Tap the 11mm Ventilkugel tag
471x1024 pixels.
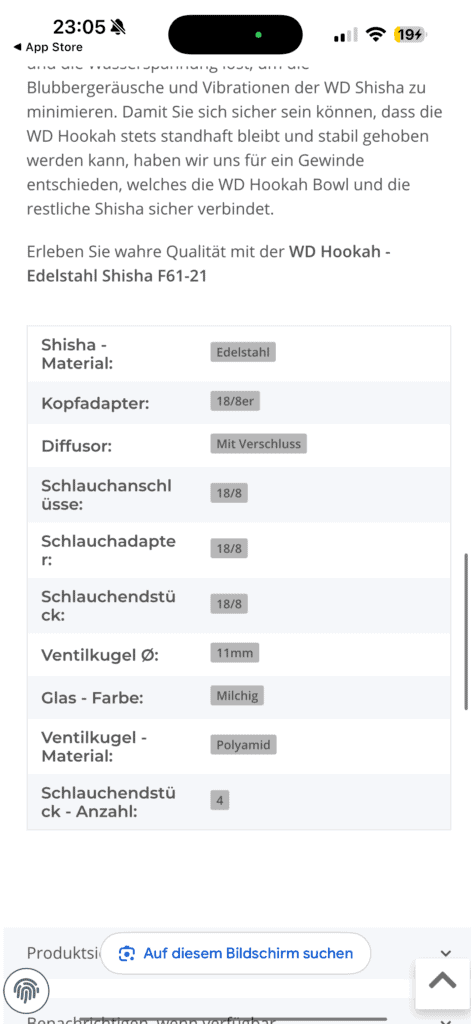(235, 652)
